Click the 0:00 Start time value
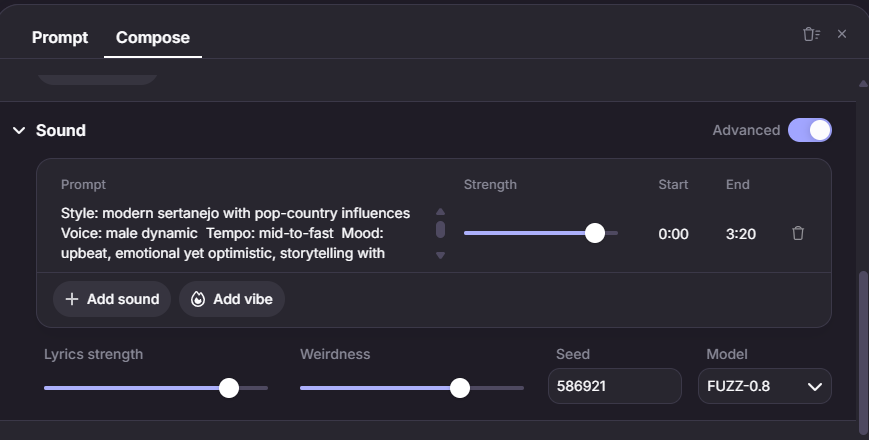Viewport: 869px width, 440px height. pos(673,234)
